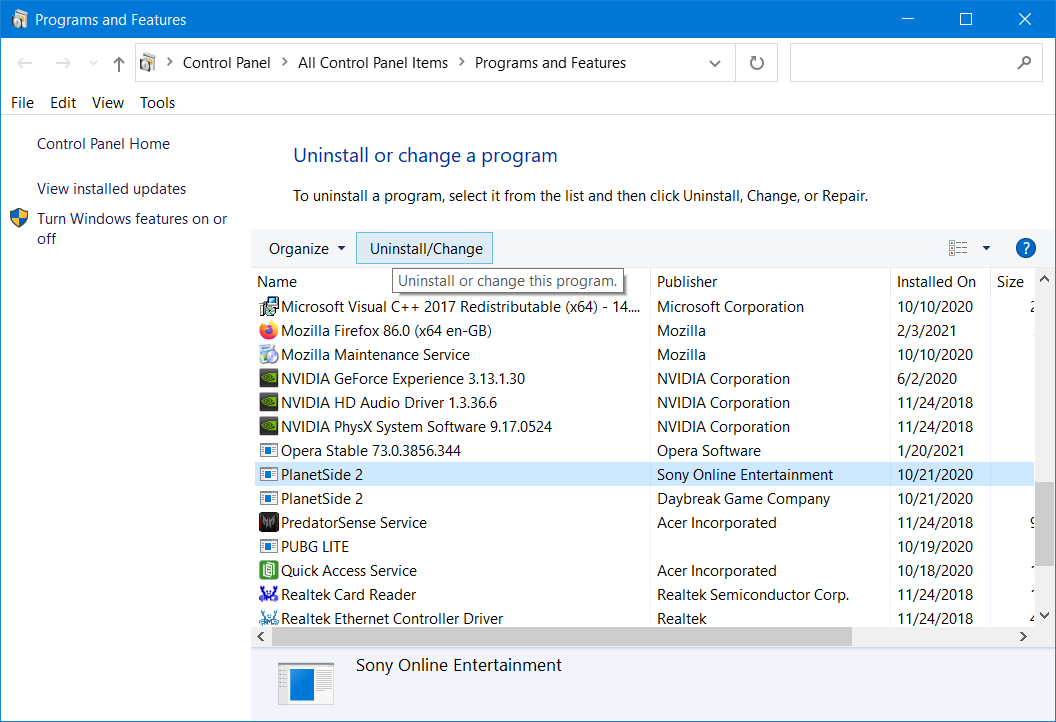The height and width of the screenshot is (722, 1056).
Task: Click the Quick Access Service icon
Action: point(269,570)
